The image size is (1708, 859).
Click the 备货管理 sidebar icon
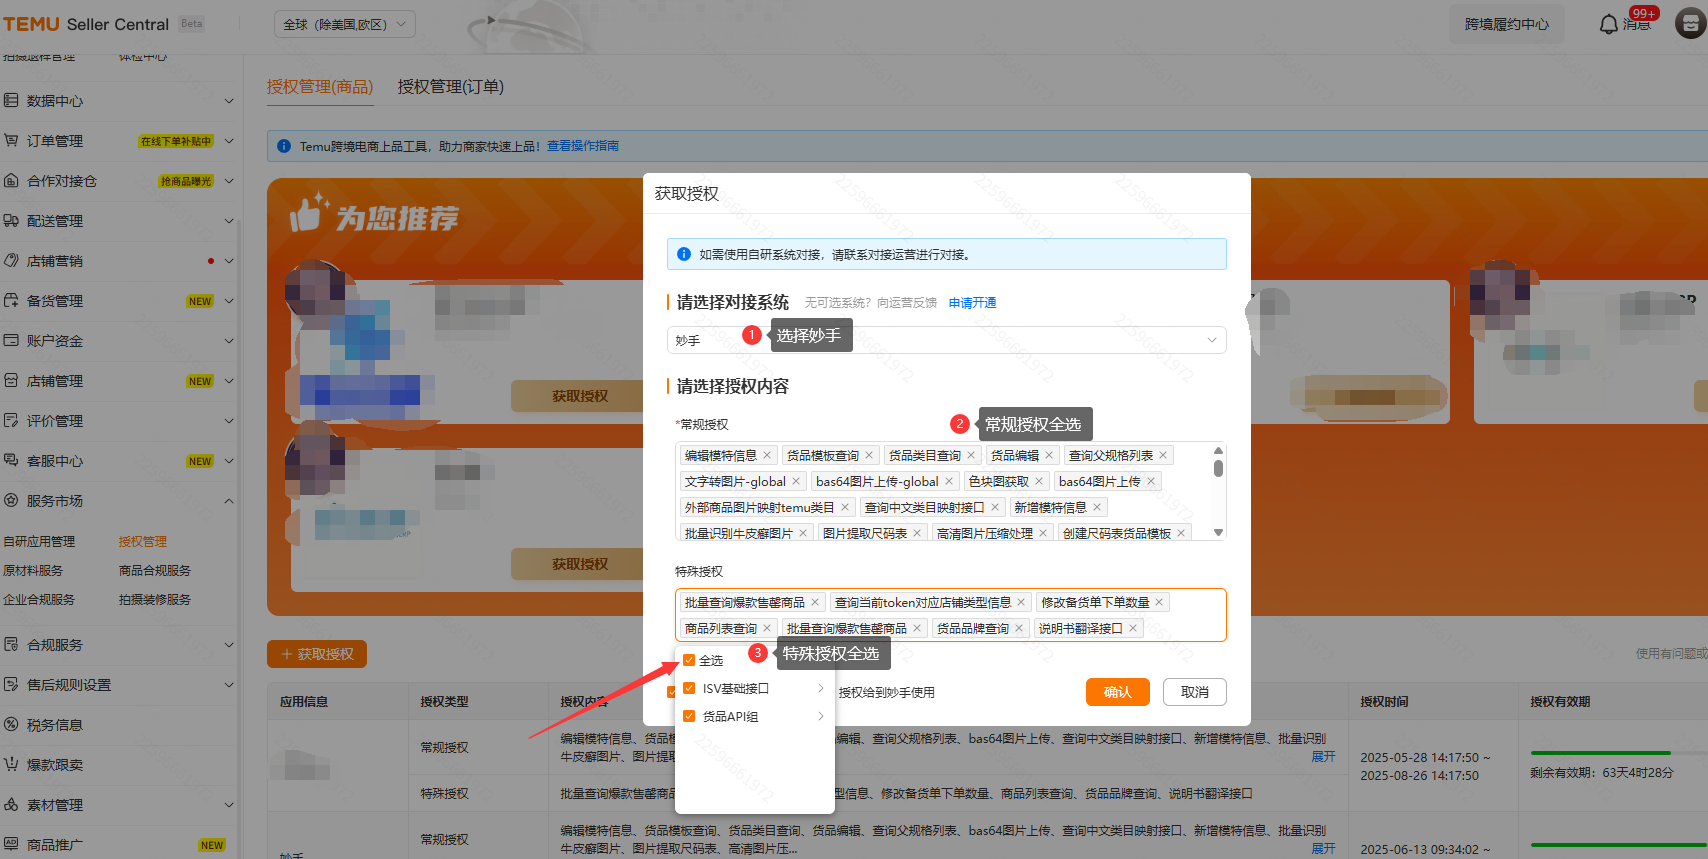(x=11, y=301)
